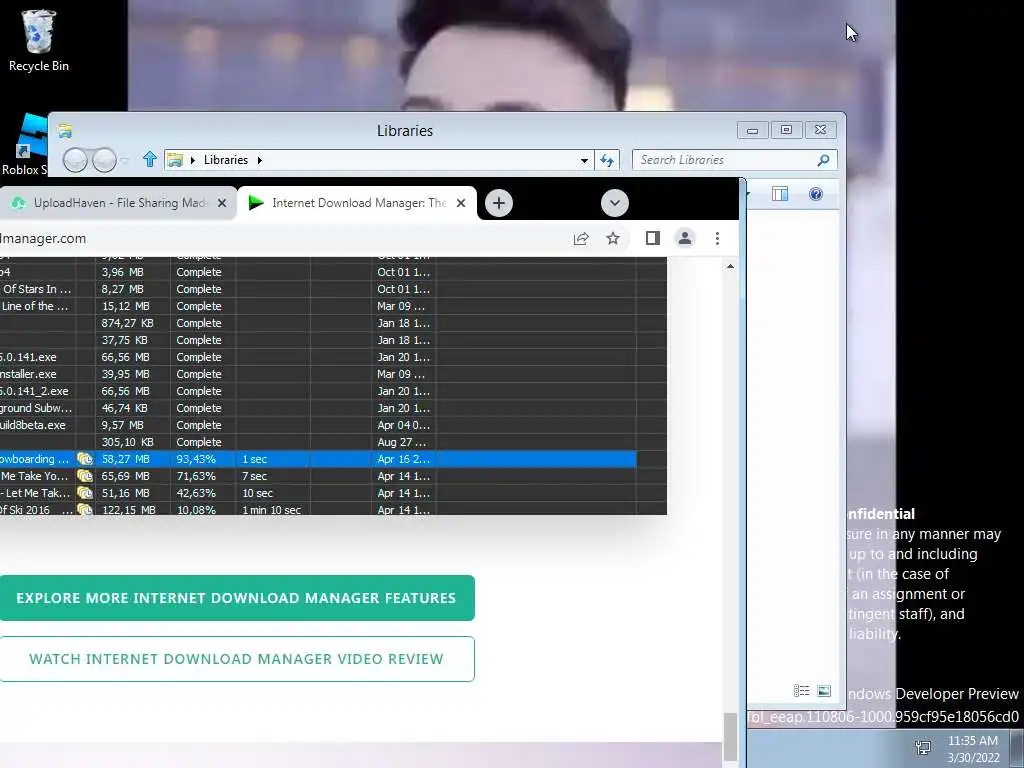Click the Libraries window title icon
The image size is (1024, 768).
(65, 131)
